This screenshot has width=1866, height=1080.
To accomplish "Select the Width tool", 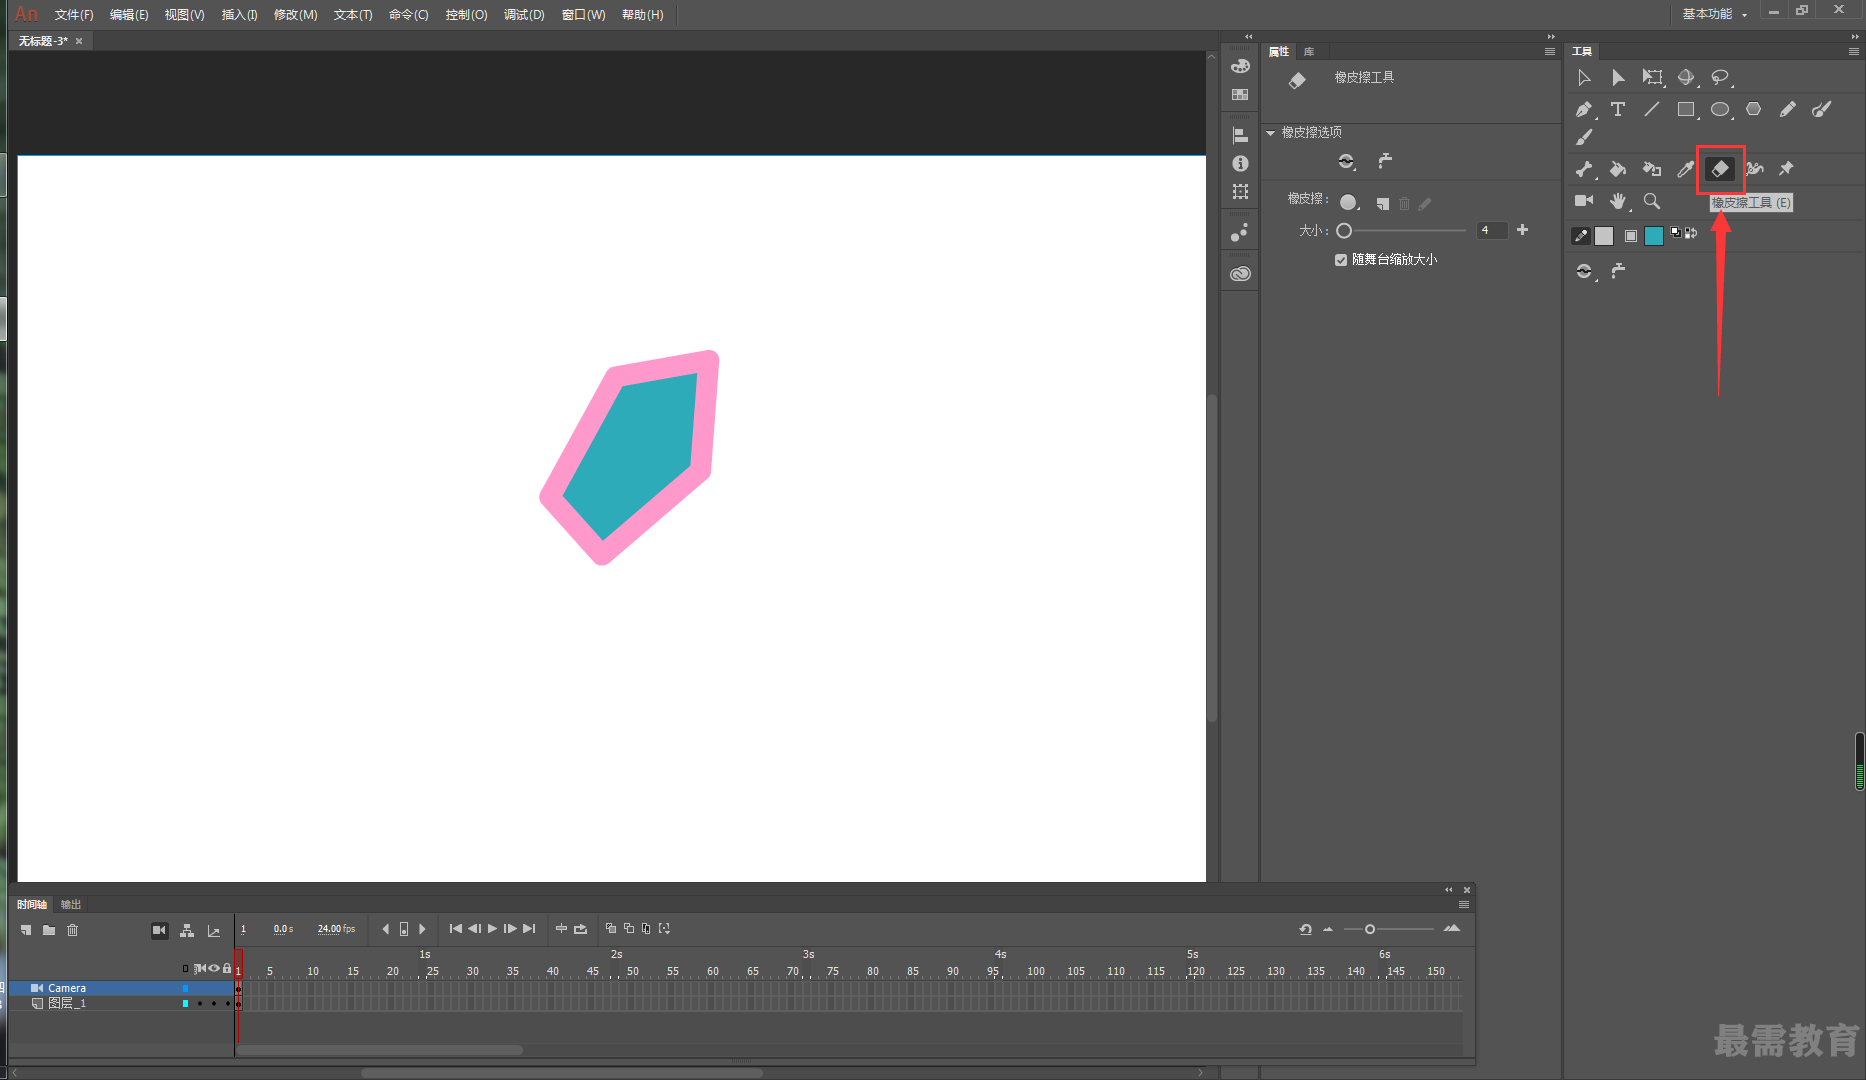I will 1754,169.
